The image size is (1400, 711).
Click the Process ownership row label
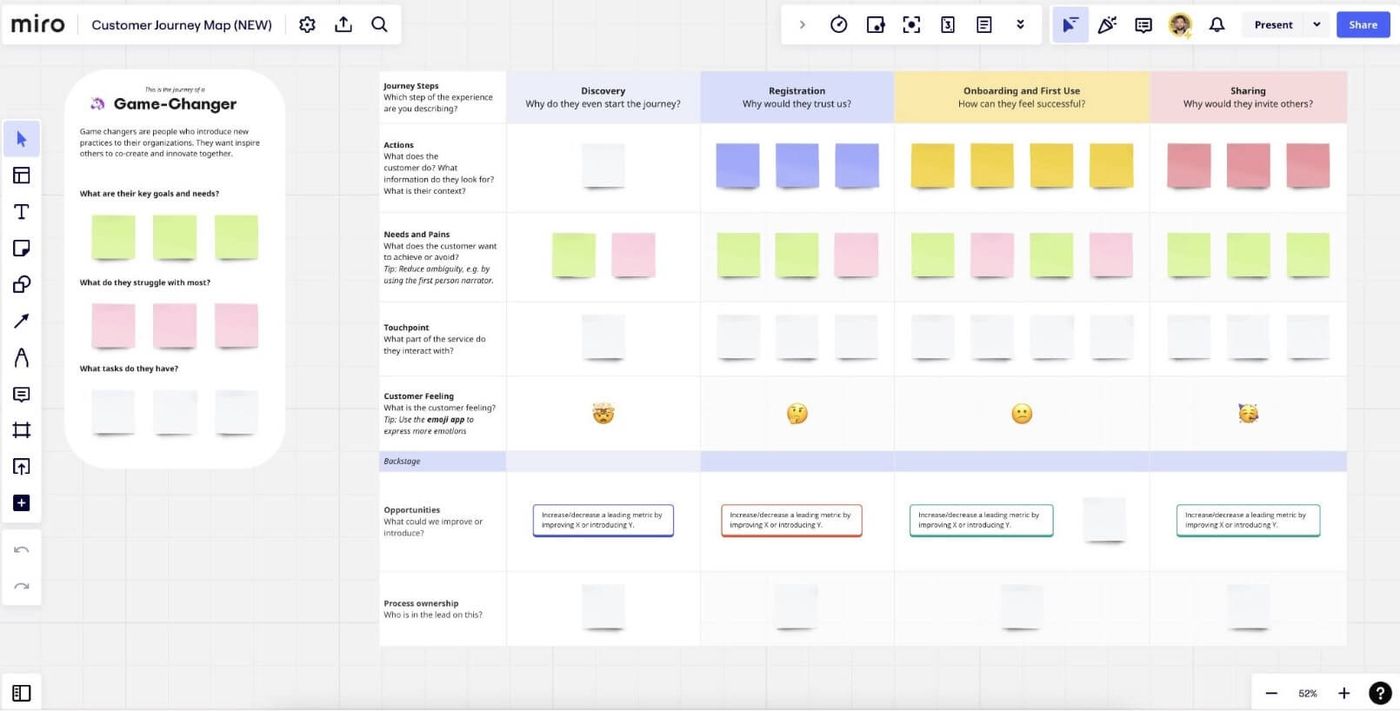click(421, 603)
